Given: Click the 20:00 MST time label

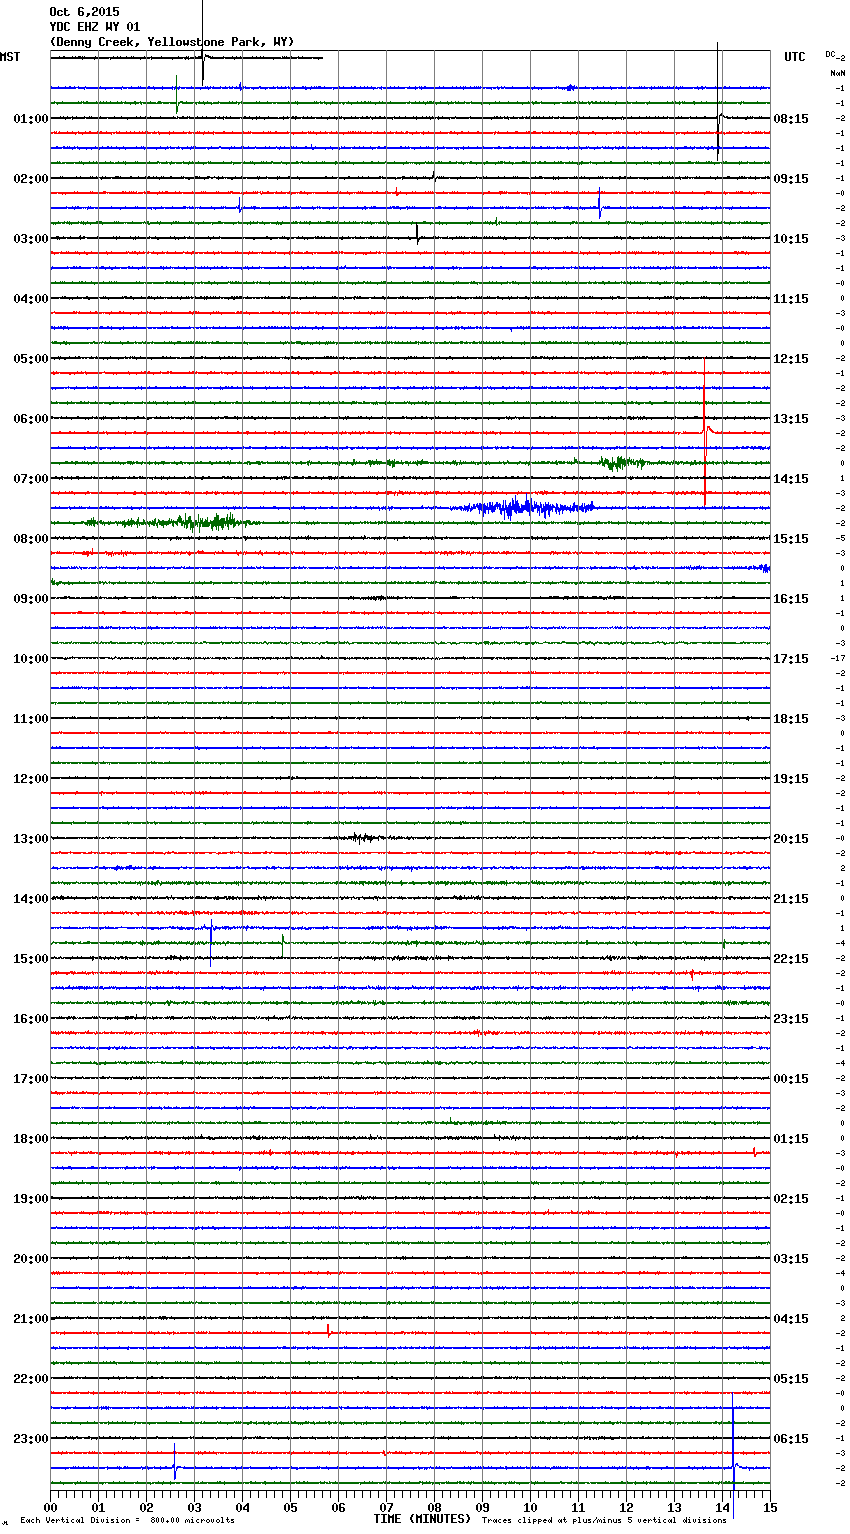Looking at the screenshot, I should click(30, 1259).
